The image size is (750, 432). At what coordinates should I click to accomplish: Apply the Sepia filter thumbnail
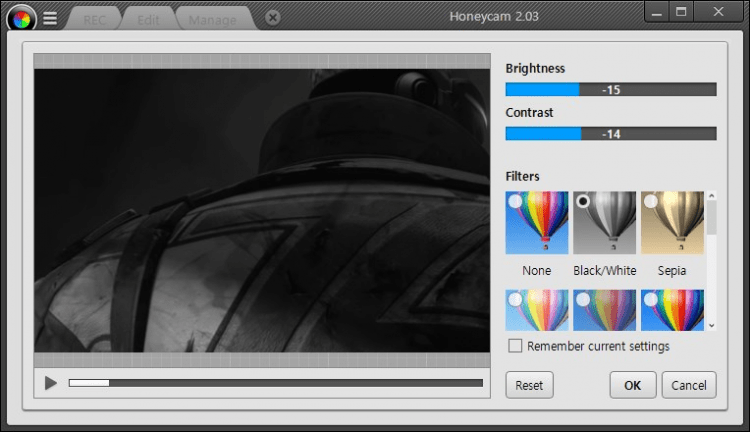[672, 223]
